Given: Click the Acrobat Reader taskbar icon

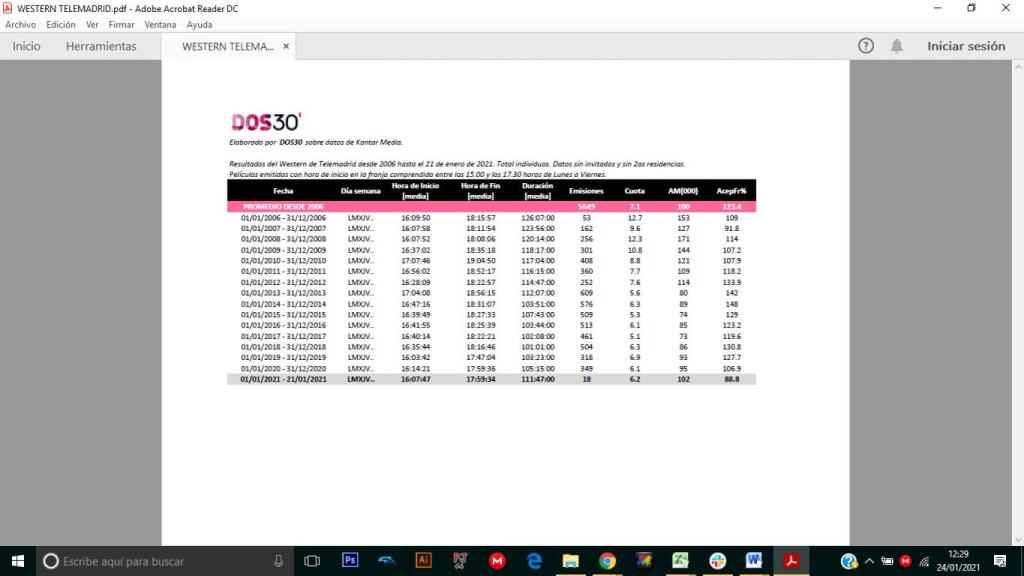Looking at the screenshot, I should [792, 560].
